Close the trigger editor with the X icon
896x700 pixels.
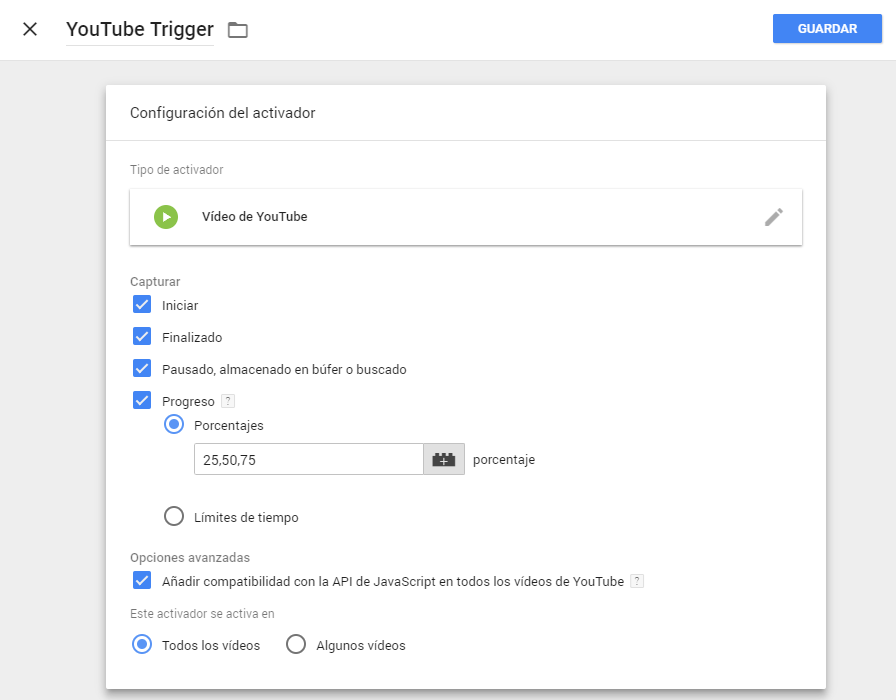point(30,29)
